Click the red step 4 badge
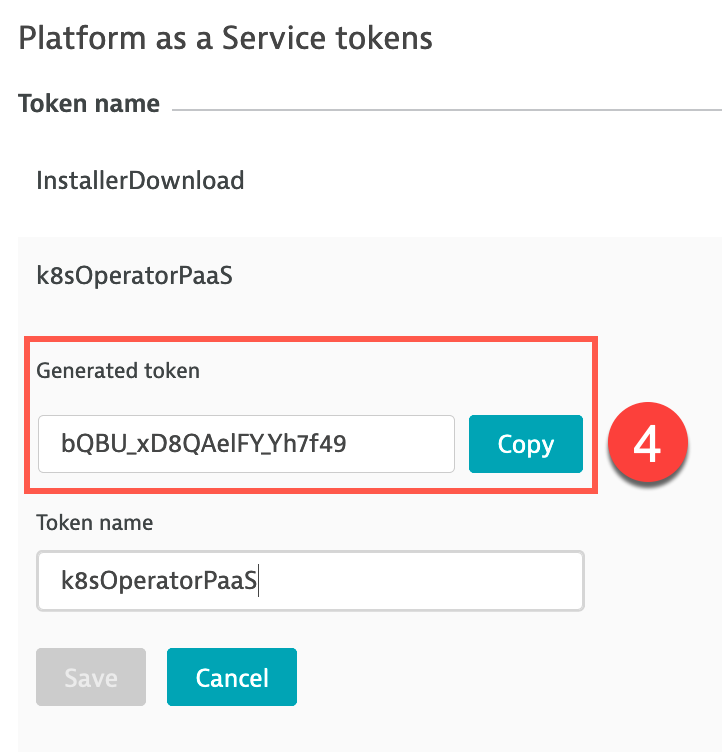Screen dimensions: 722x752 648,443
